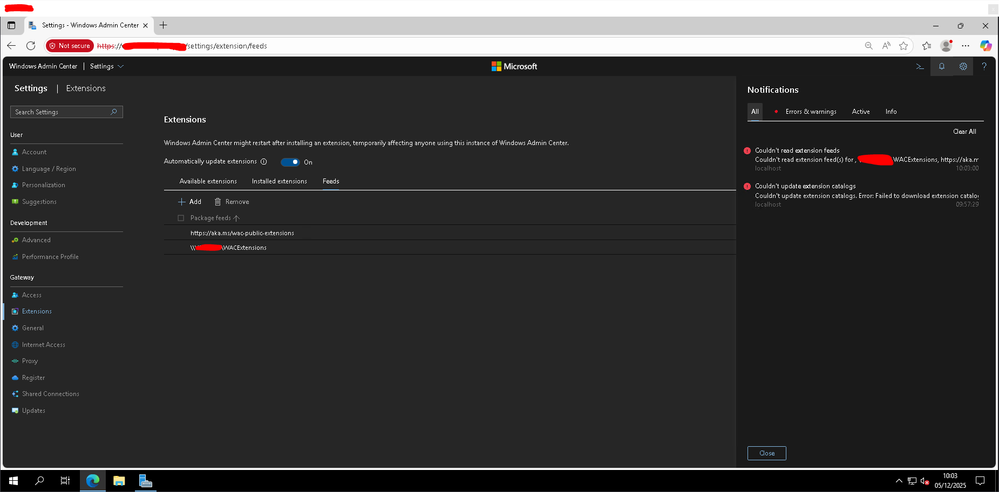Screen dimensions: 999x492
Task: Open Task View from taskbar
Action: pyautogui.click(x=65, y=481)
